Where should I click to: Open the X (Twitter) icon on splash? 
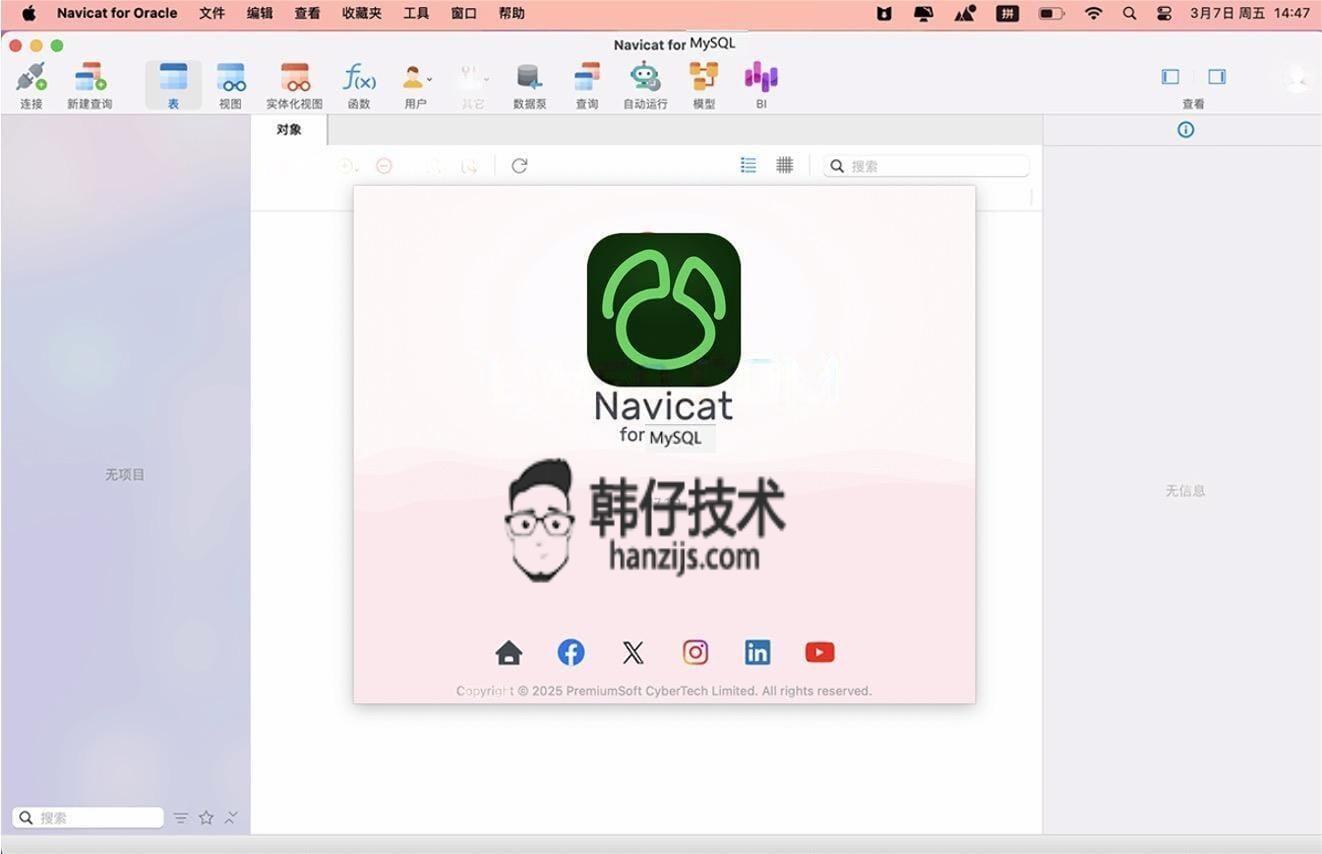click(633, 653)
